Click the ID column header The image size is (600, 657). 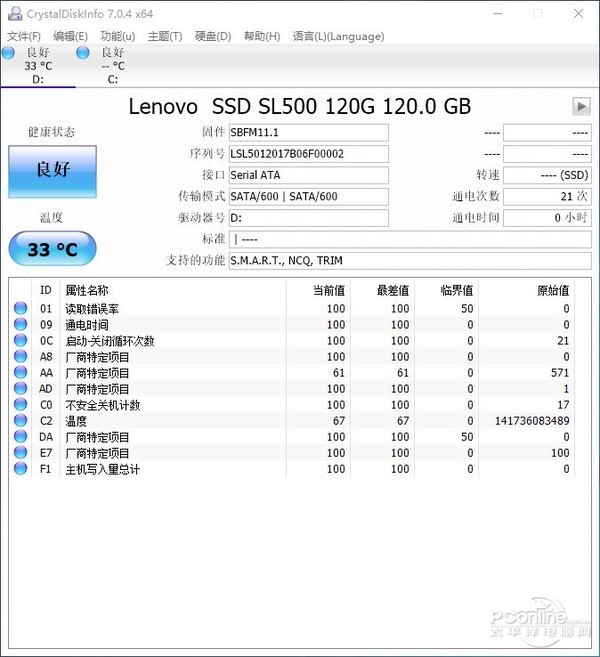click(46, 290)
